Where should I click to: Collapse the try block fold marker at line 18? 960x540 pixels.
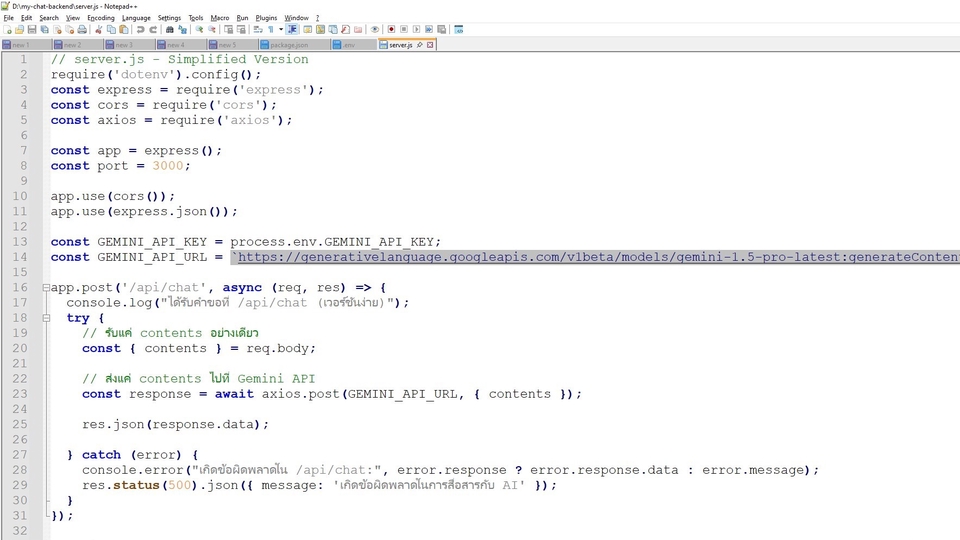[x=45, y=318]
